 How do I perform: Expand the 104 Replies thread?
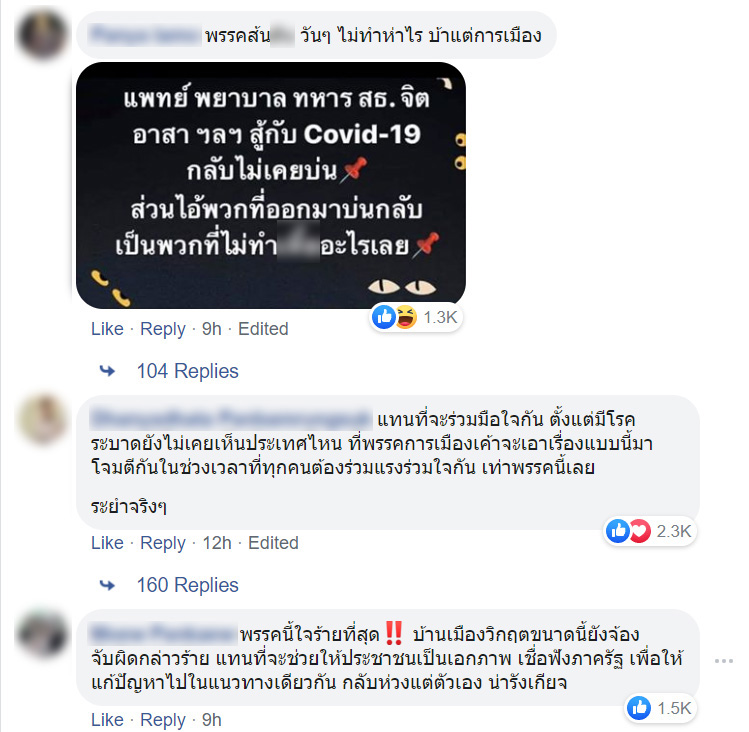tap(187, 371)
